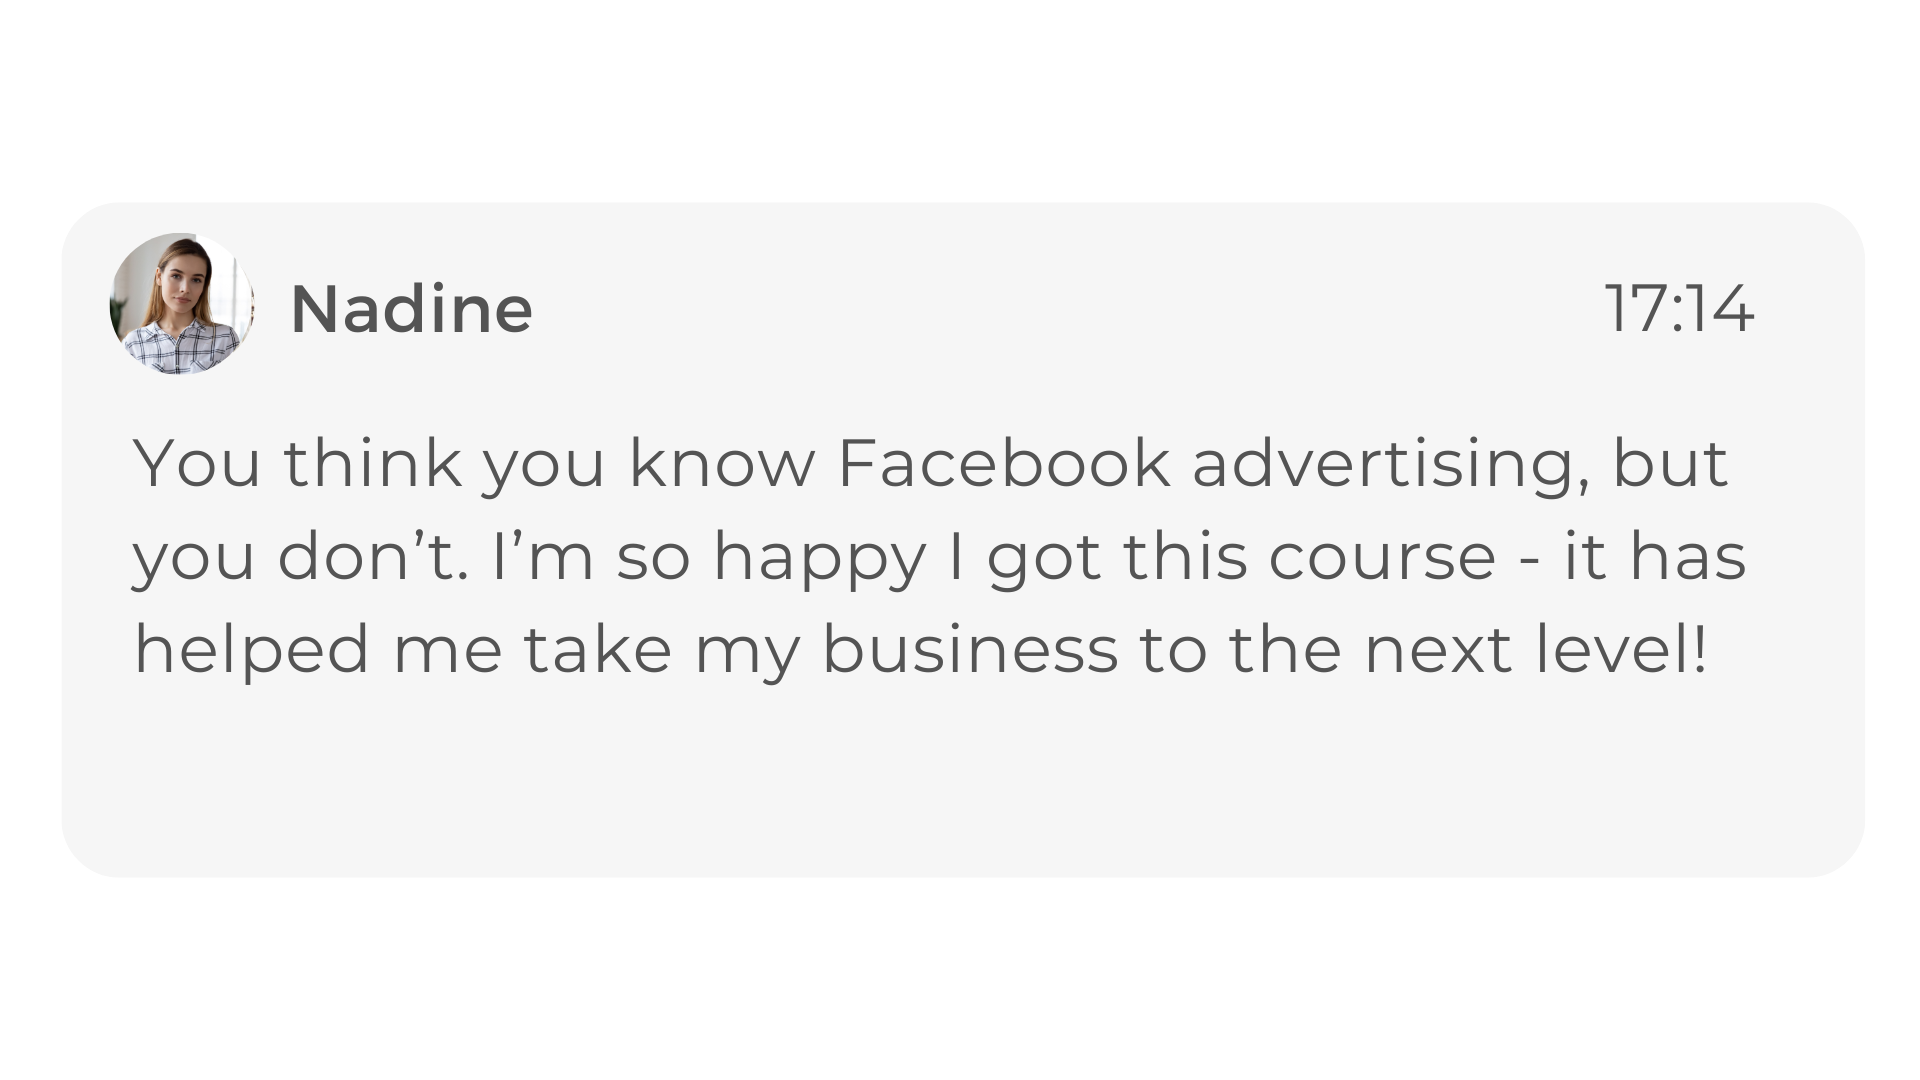
Task: Click the word has ending the second line
Action: (x=1688, y=557)
